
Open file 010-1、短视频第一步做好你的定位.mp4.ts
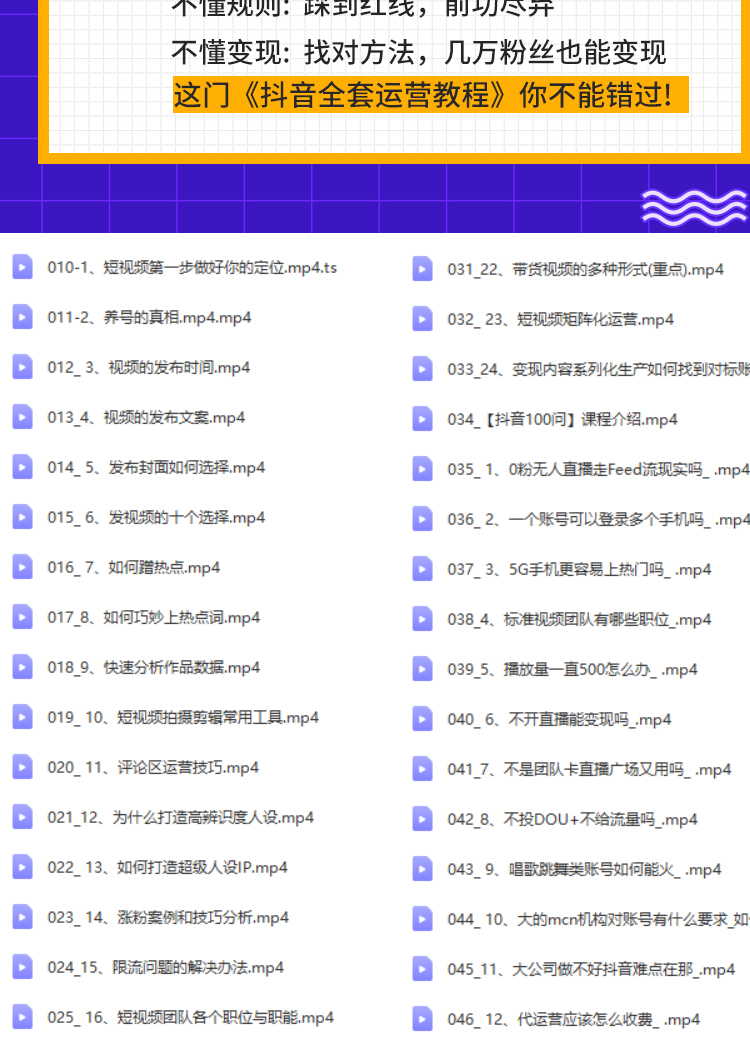click(192, 267)
